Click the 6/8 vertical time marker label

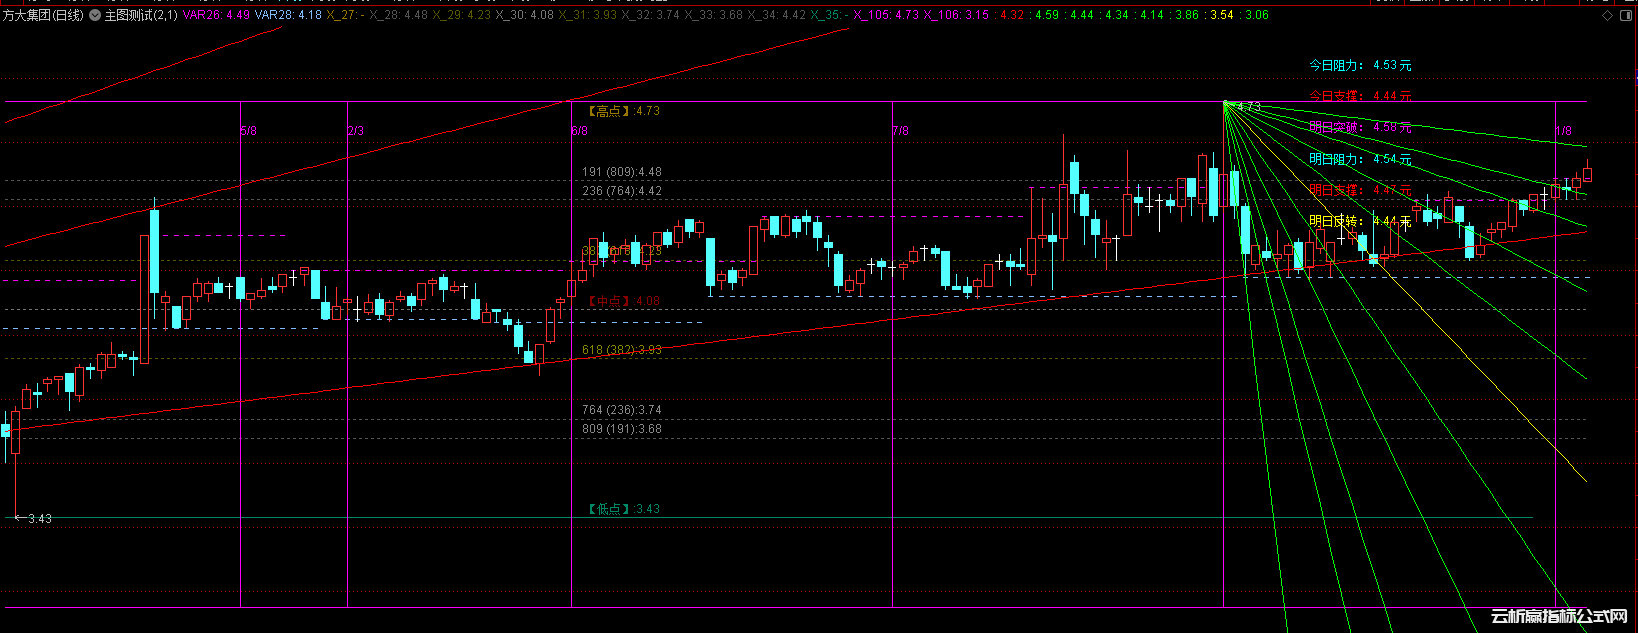(x=580, y=131)
